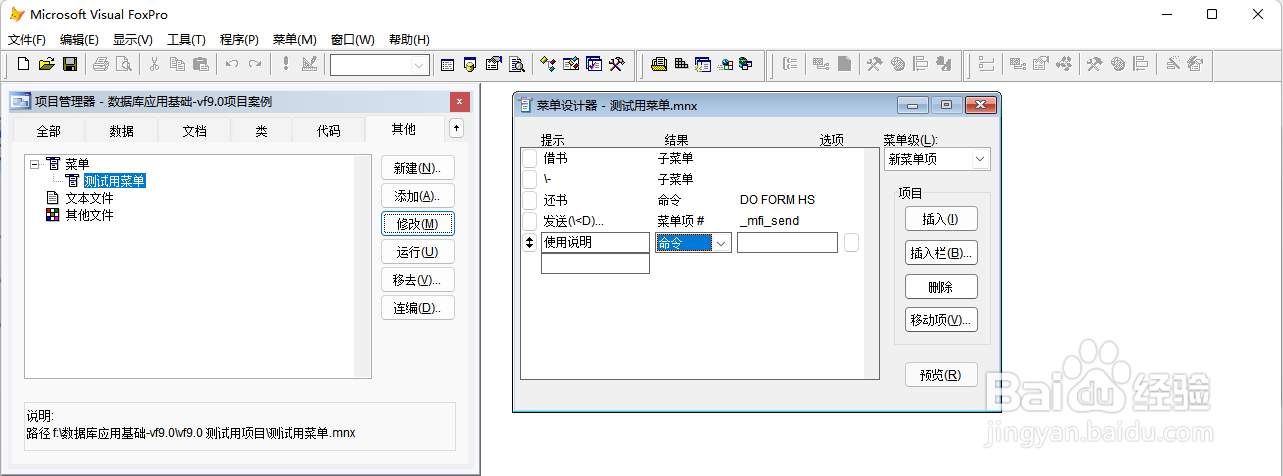
Task: Open the 窗口(W) menu
Action: click(x=353, y=40)
